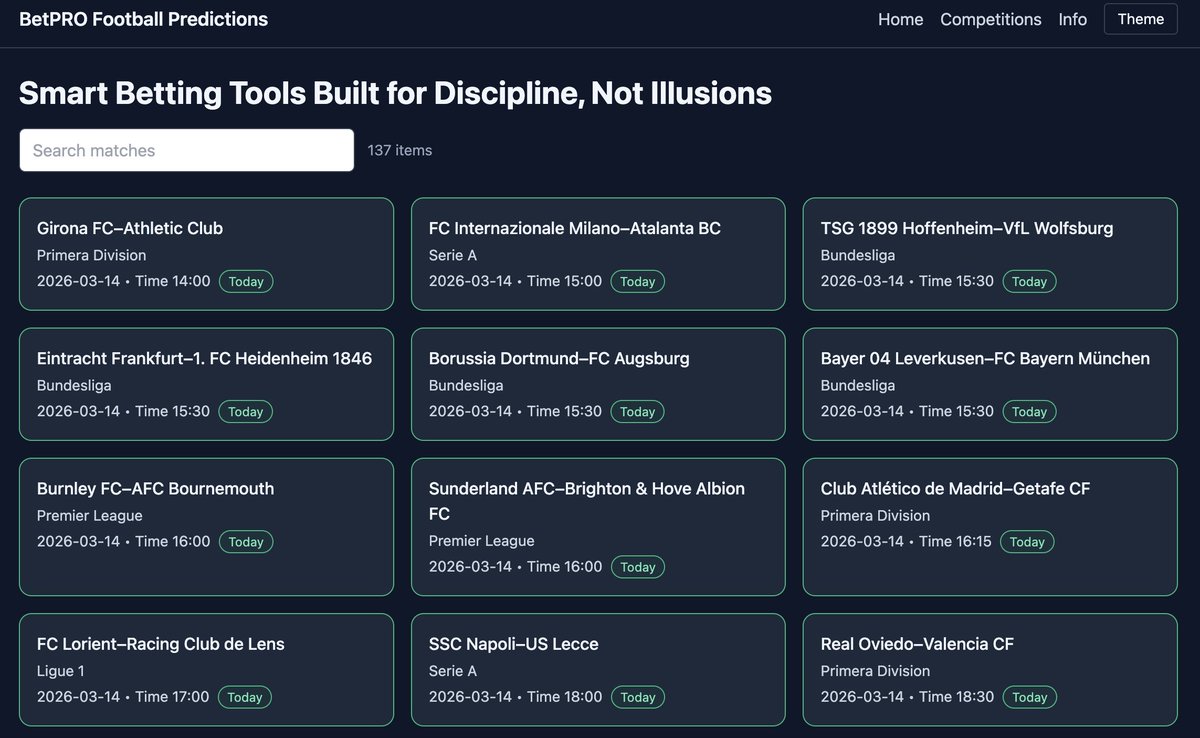The width and height of the screenshot is (1200, 738).
Task: Click the date and Time 16:15 text on Atlético card
Action: [x=906, y=541]
